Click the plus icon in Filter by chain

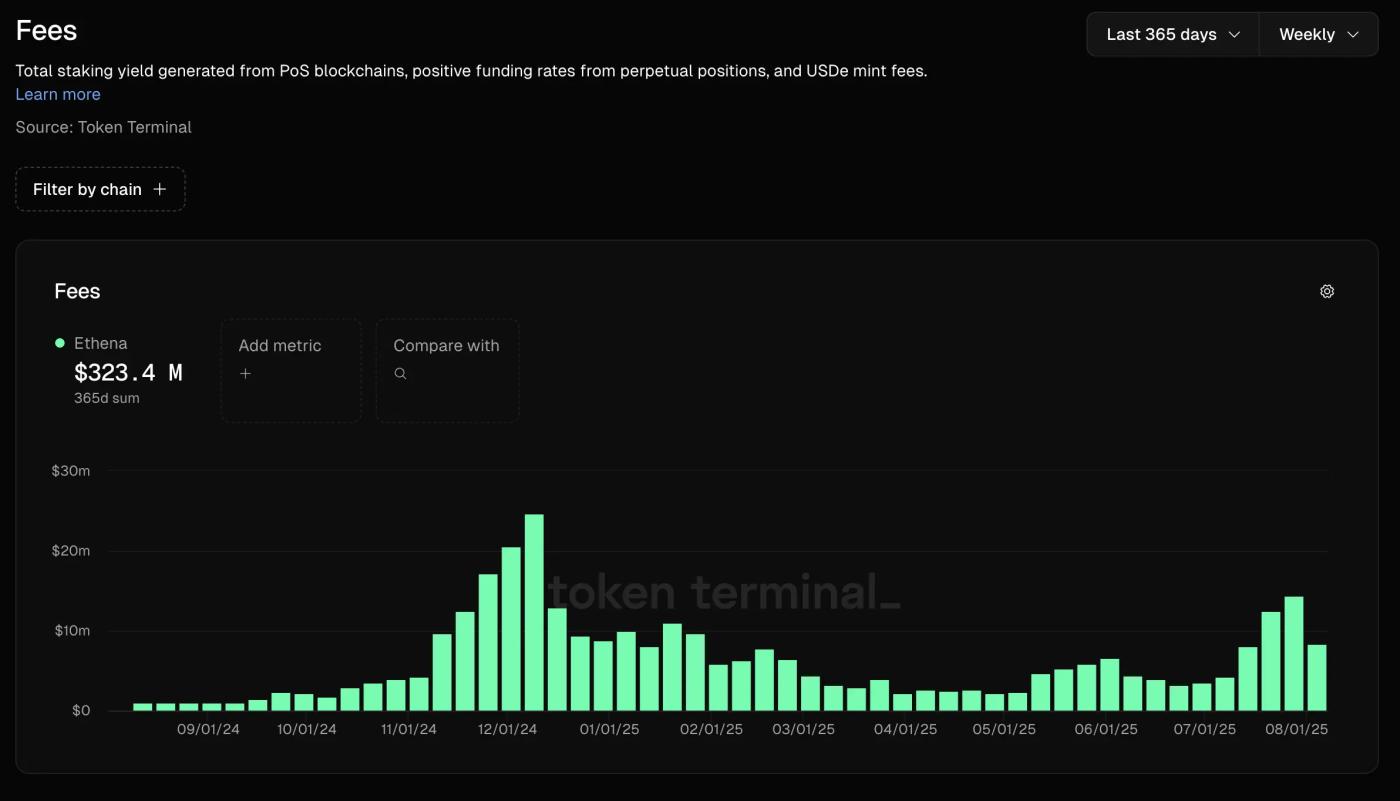(159, 189)
